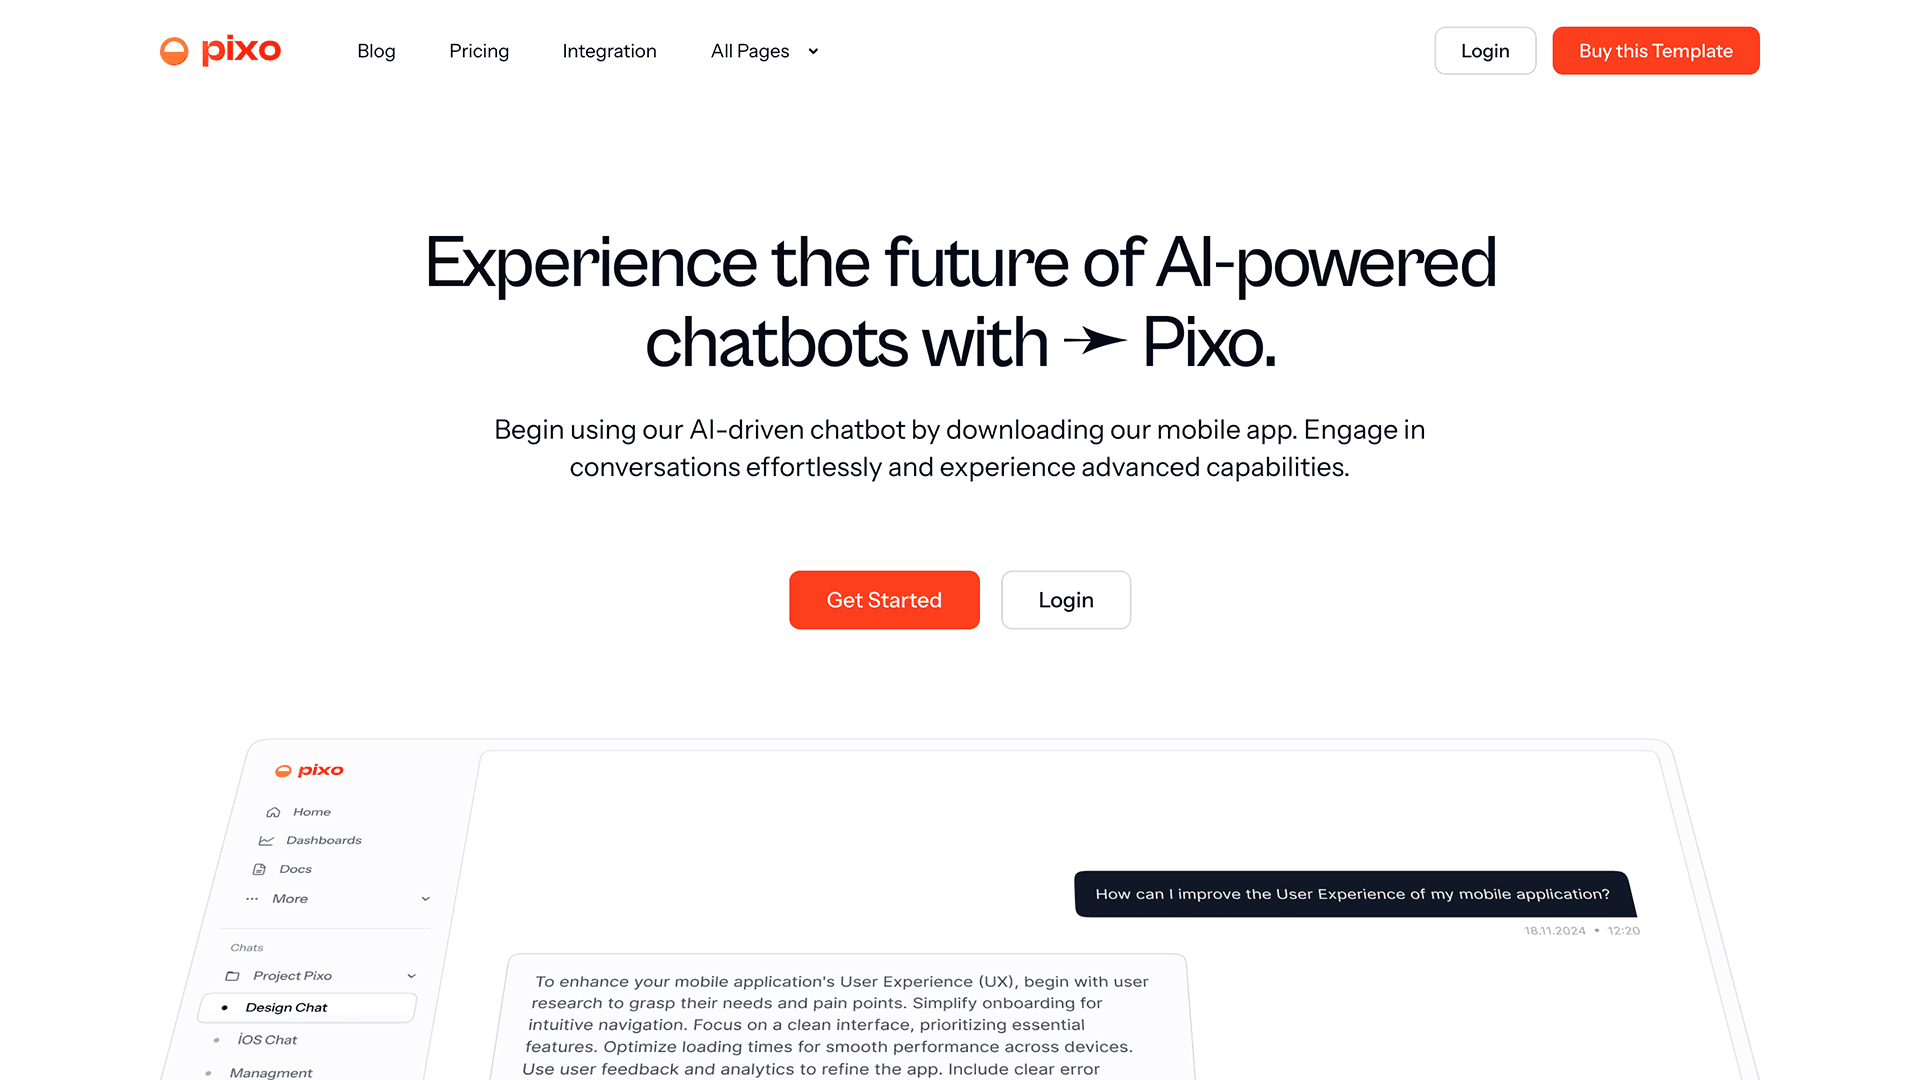Click the Login button in hero section

[1065, 600]
